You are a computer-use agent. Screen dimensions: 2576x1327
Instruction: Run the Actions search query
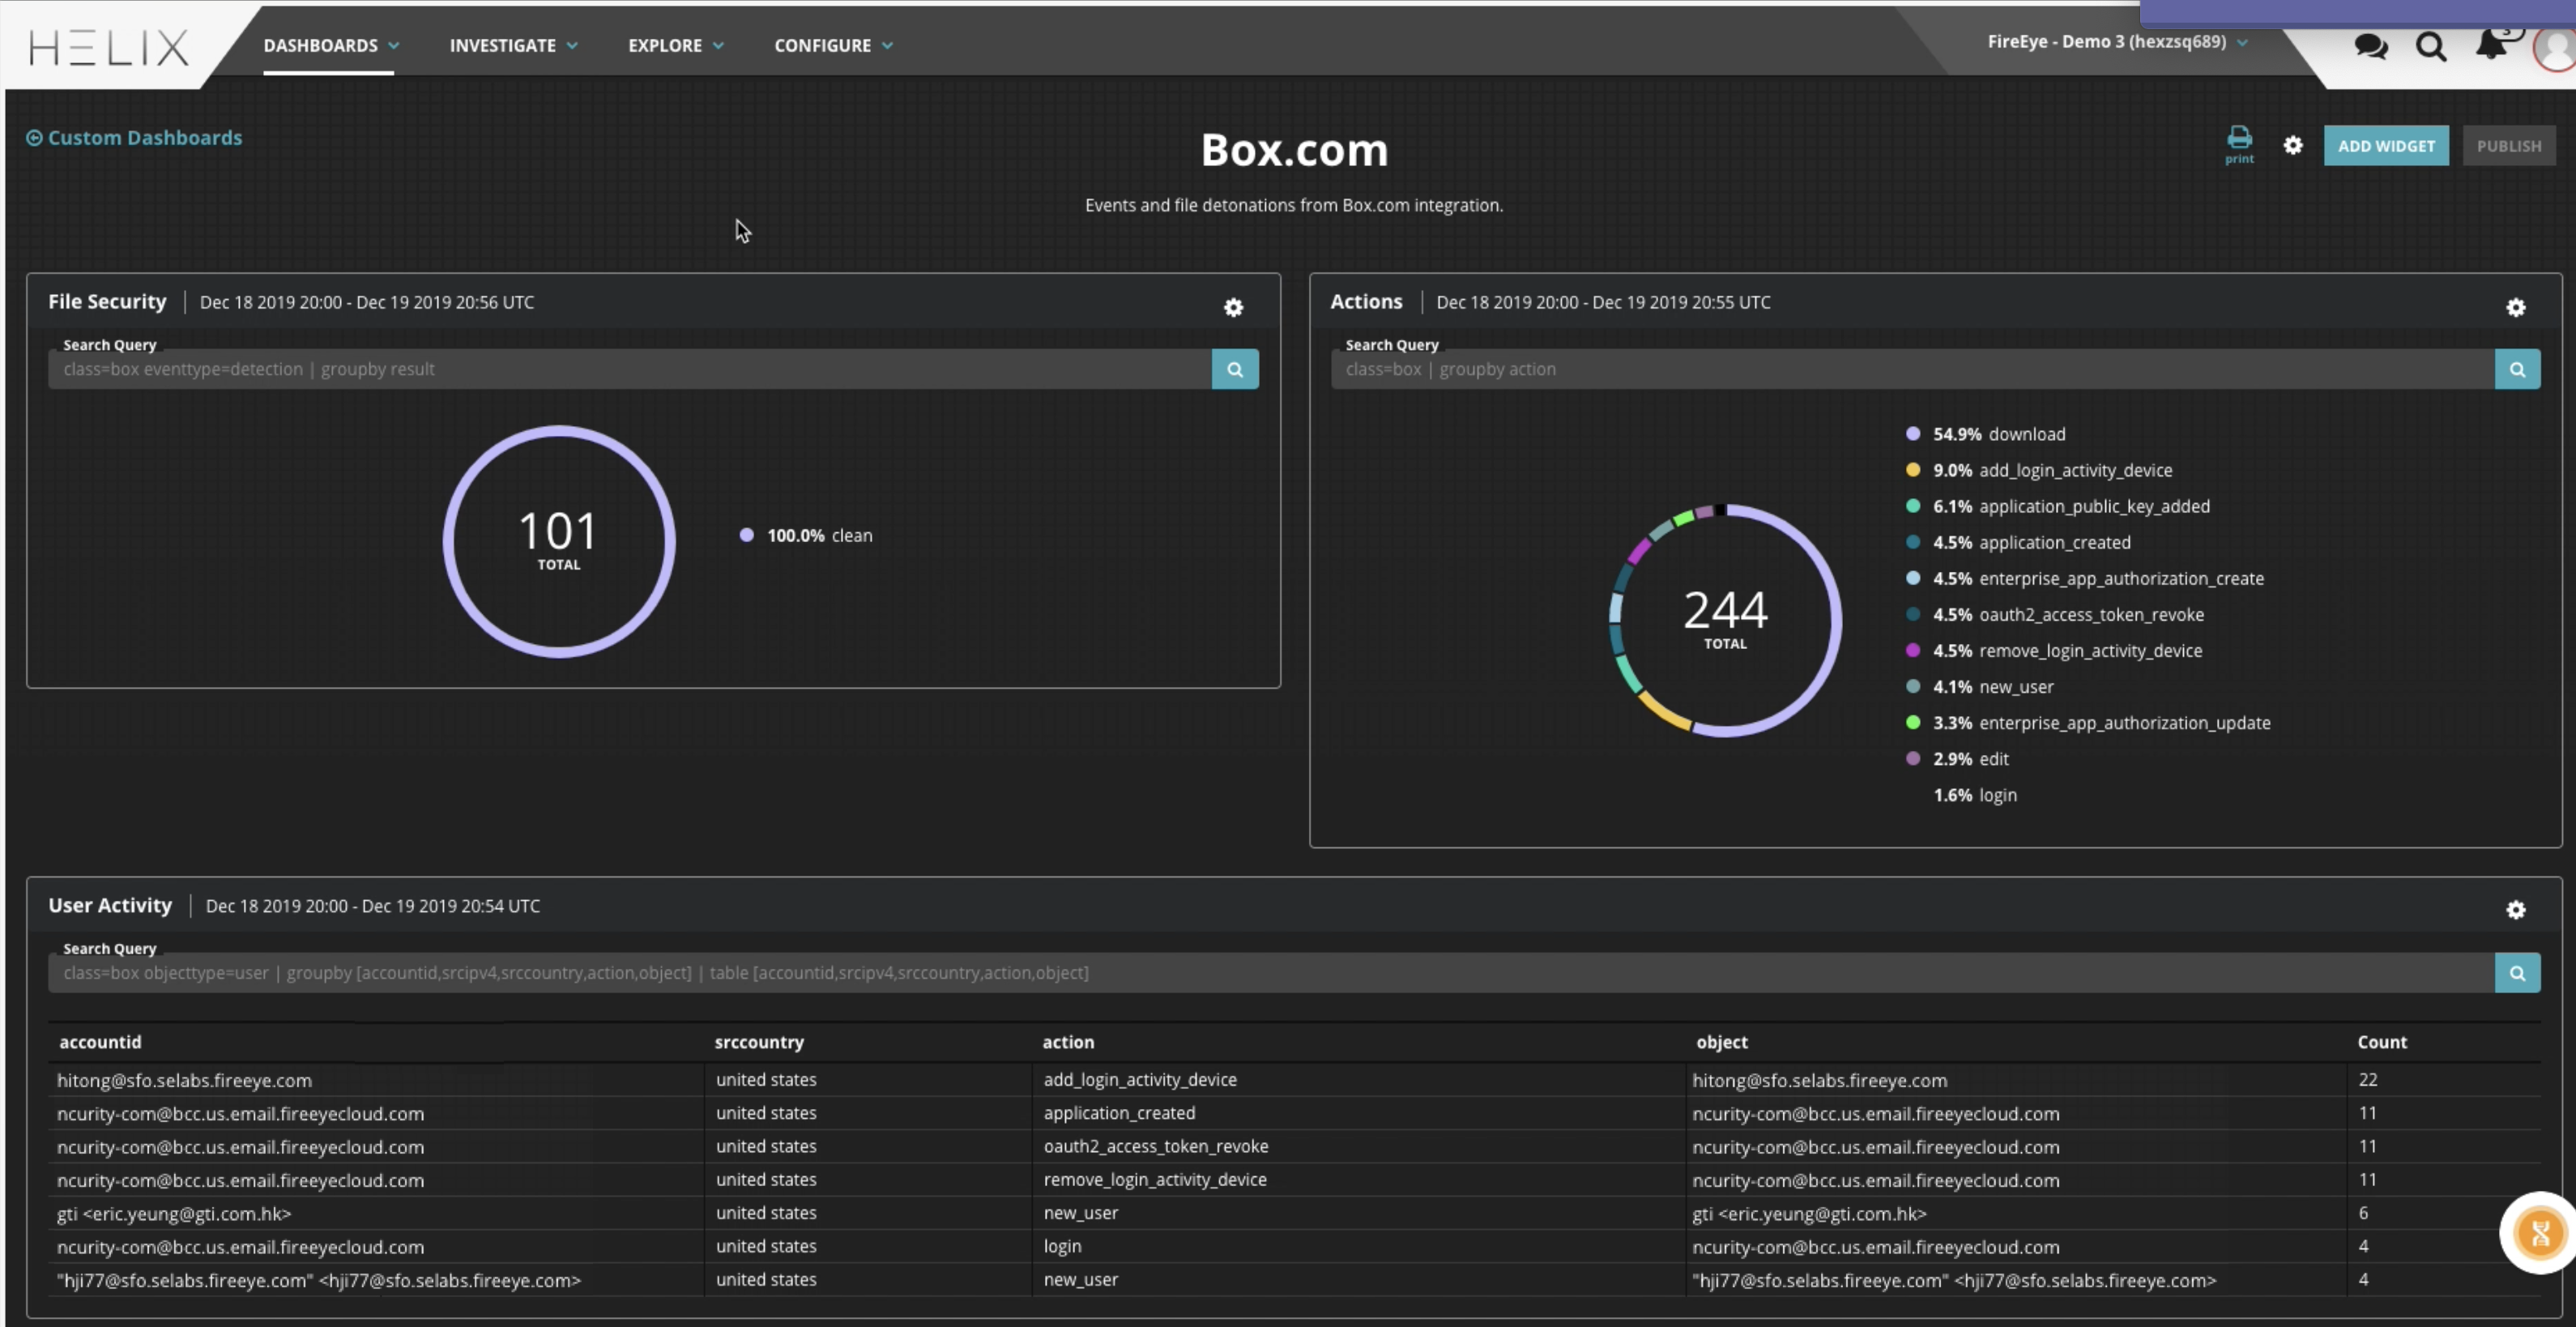[x=2517, y=369]
